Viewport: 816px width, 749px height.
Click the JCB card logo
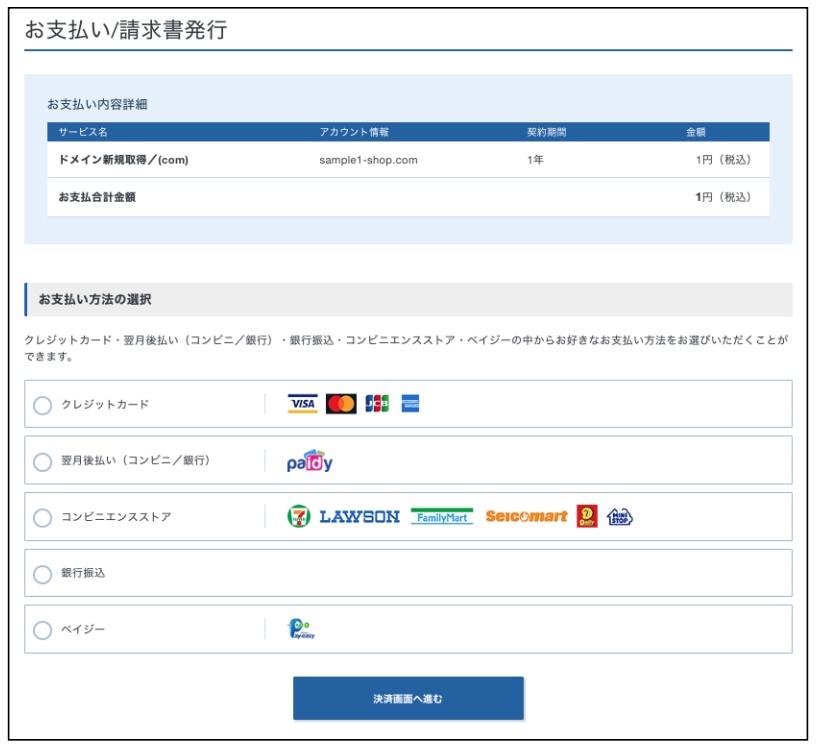[x=377, y=404]
